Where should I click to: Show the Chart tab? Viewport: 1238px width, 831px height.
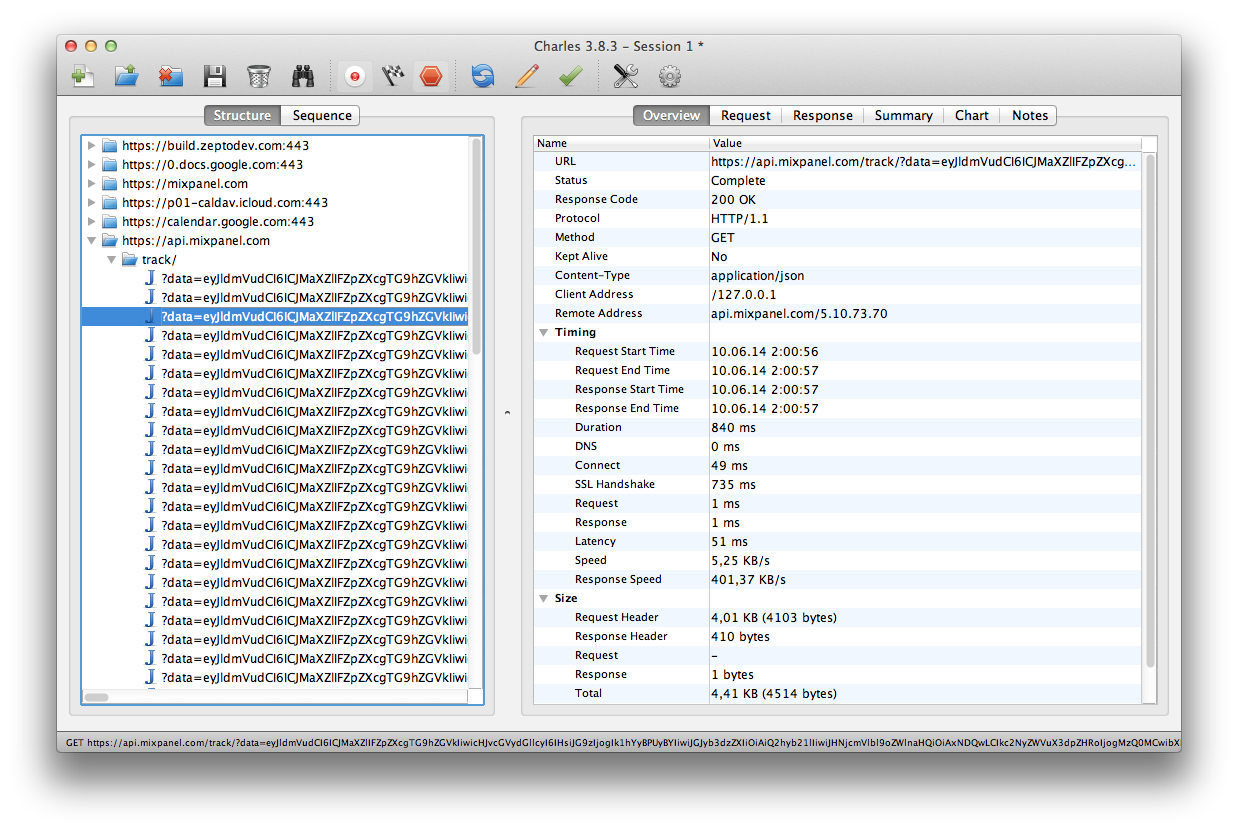click(x=972, y=115)
